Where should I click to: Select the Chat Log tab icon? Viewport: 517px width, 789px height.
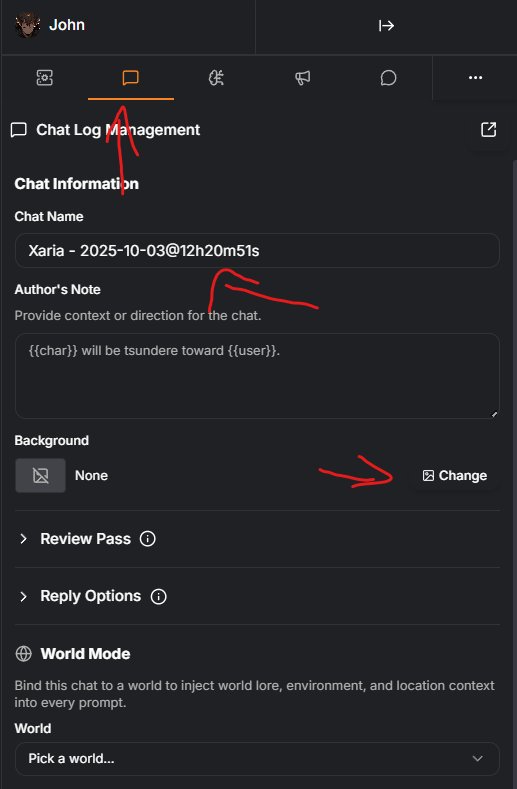(130, 77)
